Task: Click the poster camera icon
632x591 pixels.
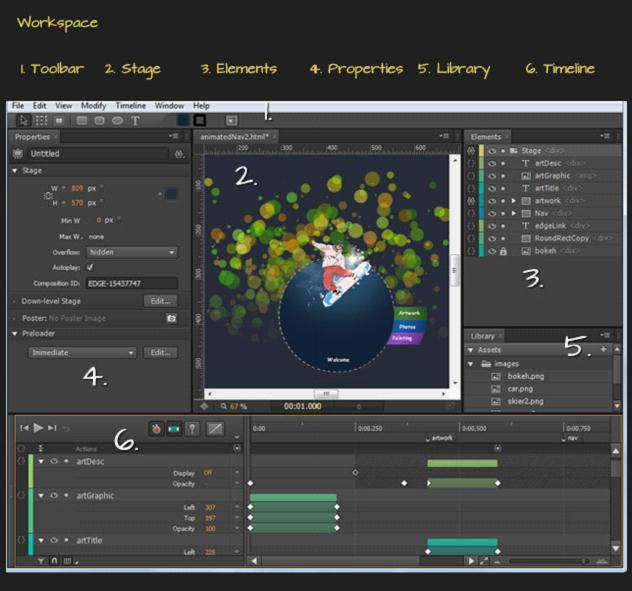Action: point(172,318)
